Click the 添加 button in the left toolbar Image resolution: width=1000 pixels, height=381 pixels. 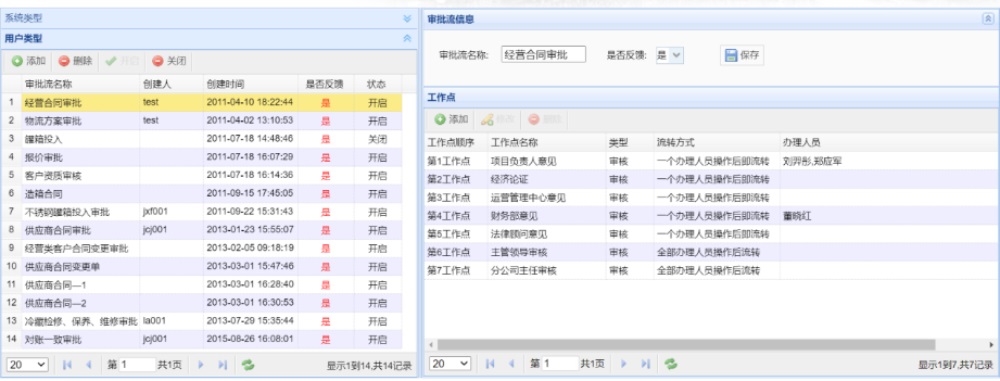pos(28,61)
